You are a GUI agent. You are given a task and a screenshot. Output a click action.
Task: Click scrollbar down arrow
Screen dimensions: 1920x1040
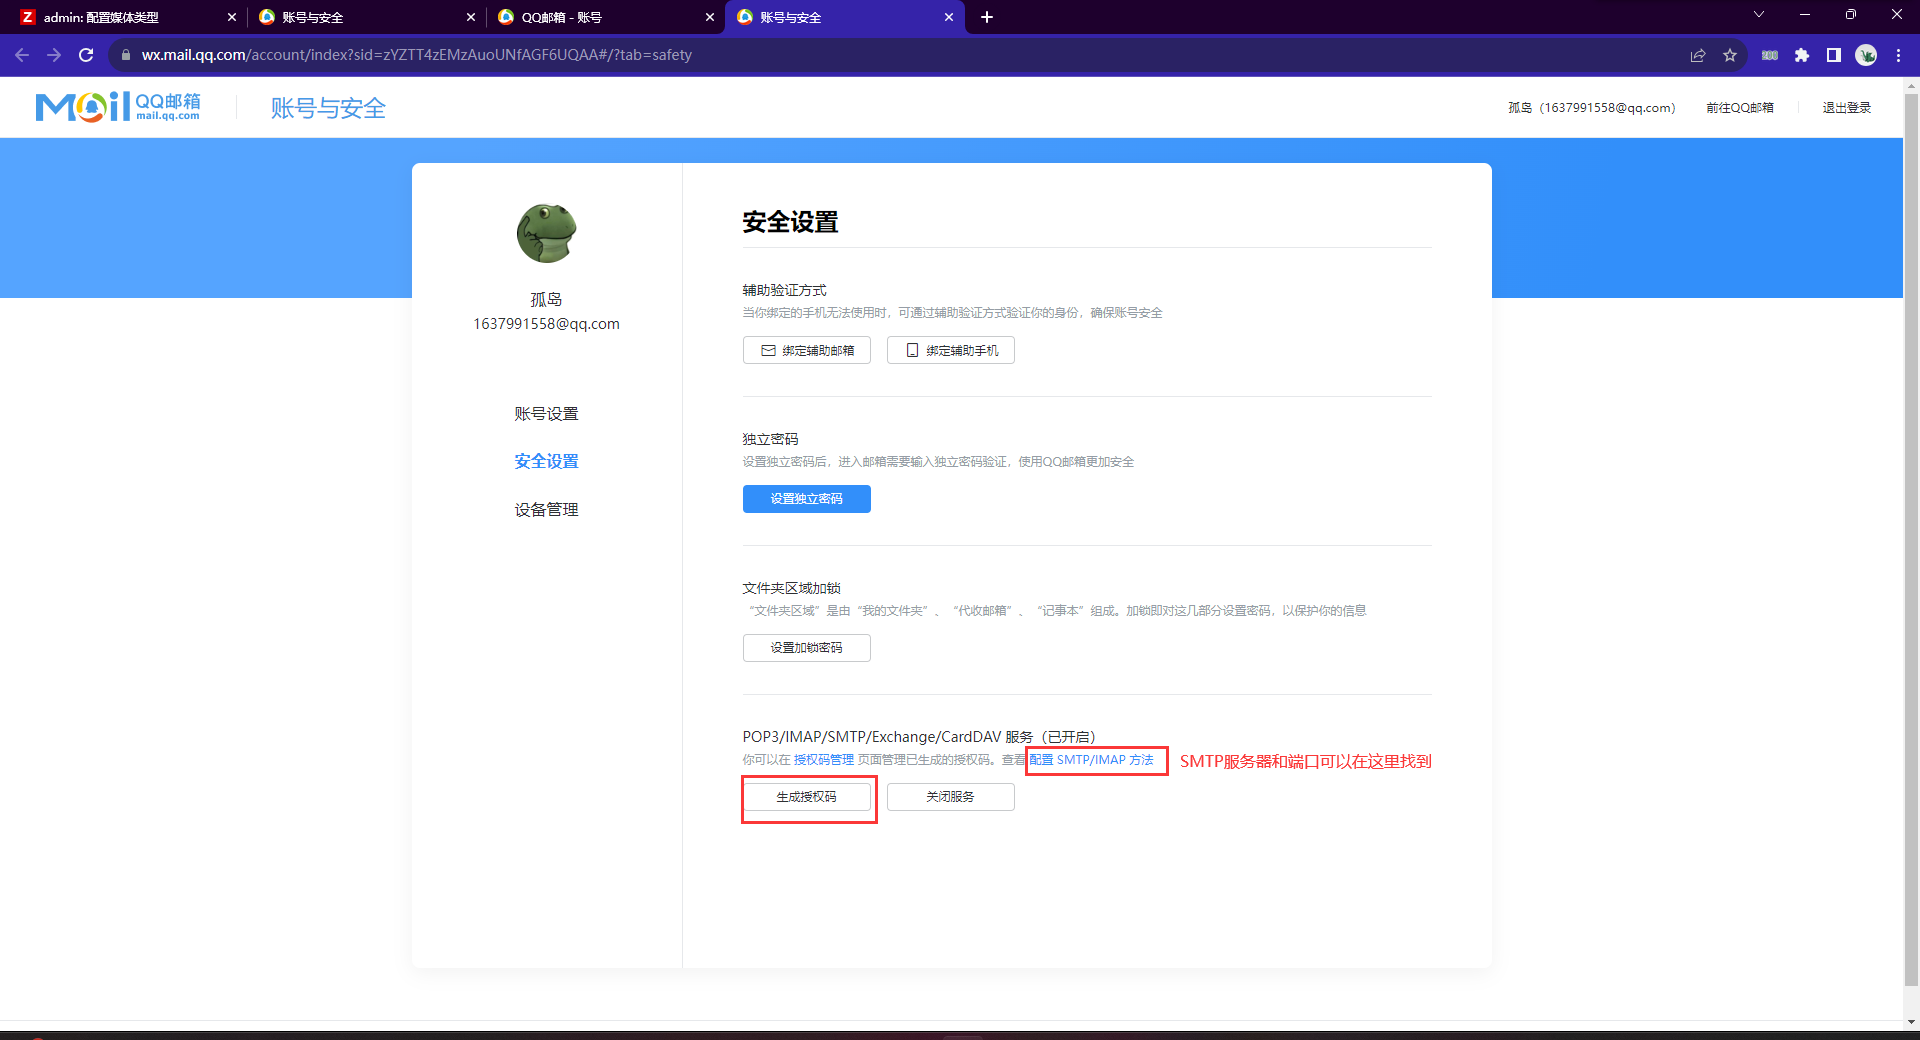(1911, 1022)
